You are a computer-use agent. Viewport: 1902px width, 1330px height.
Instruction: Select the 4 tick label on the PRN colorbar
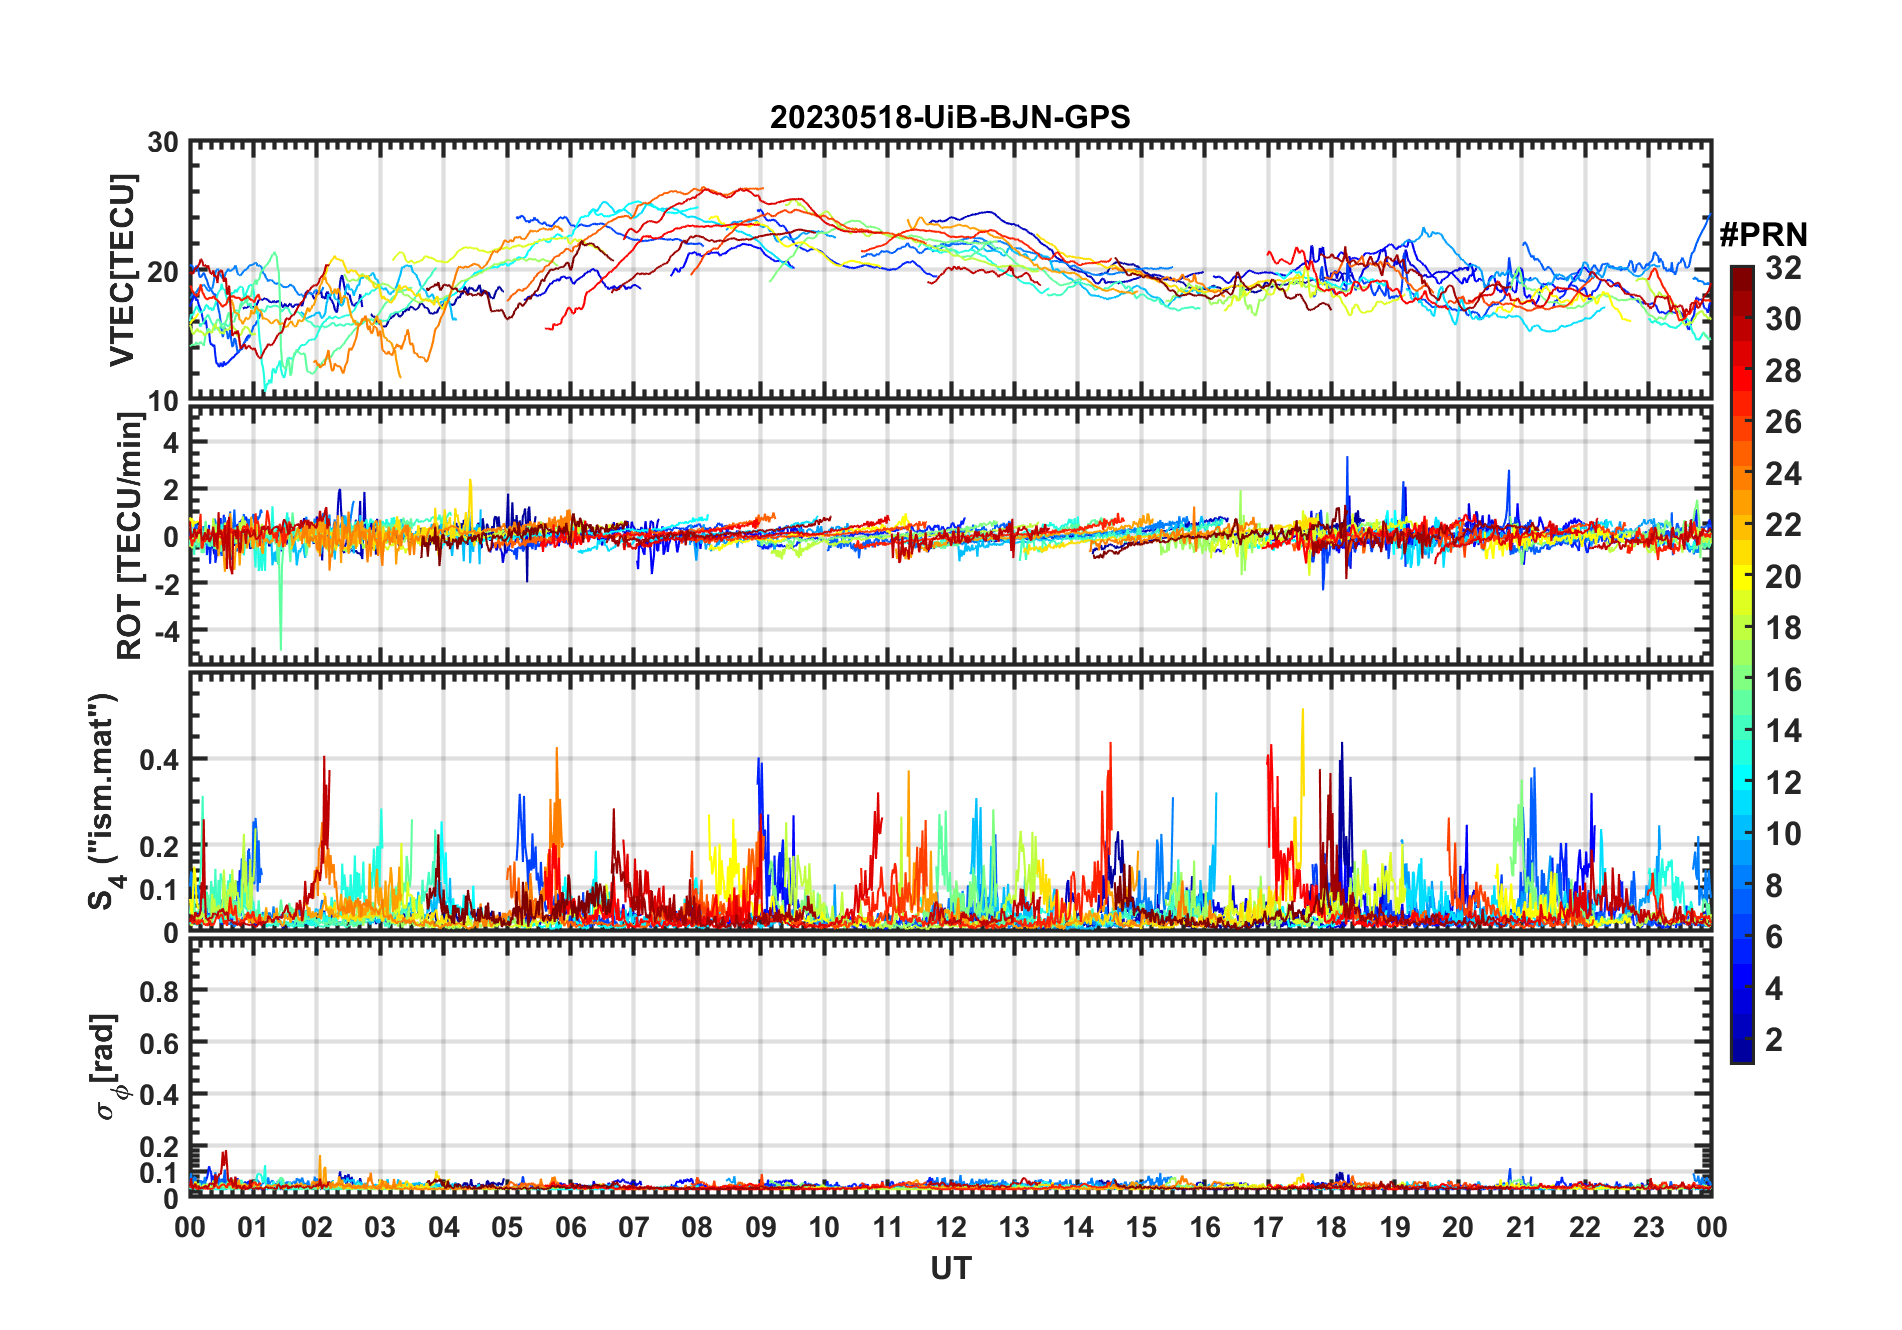[x=1774, y=988]
